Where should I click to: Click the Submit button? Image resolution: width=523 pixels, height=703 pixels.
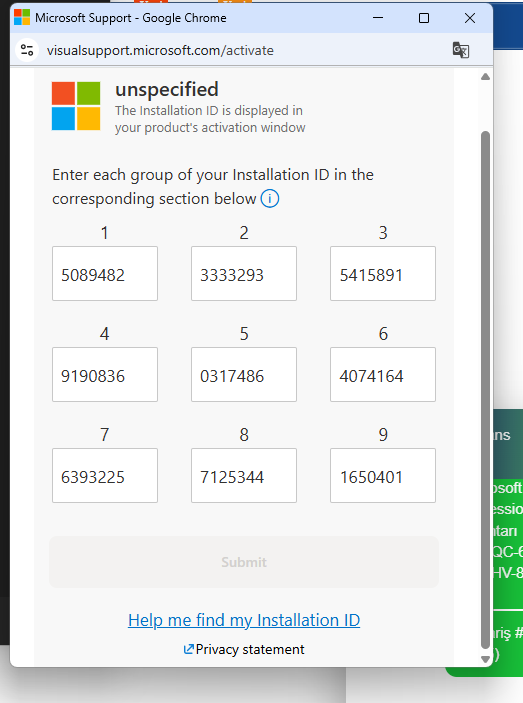(x=244, y=562)
